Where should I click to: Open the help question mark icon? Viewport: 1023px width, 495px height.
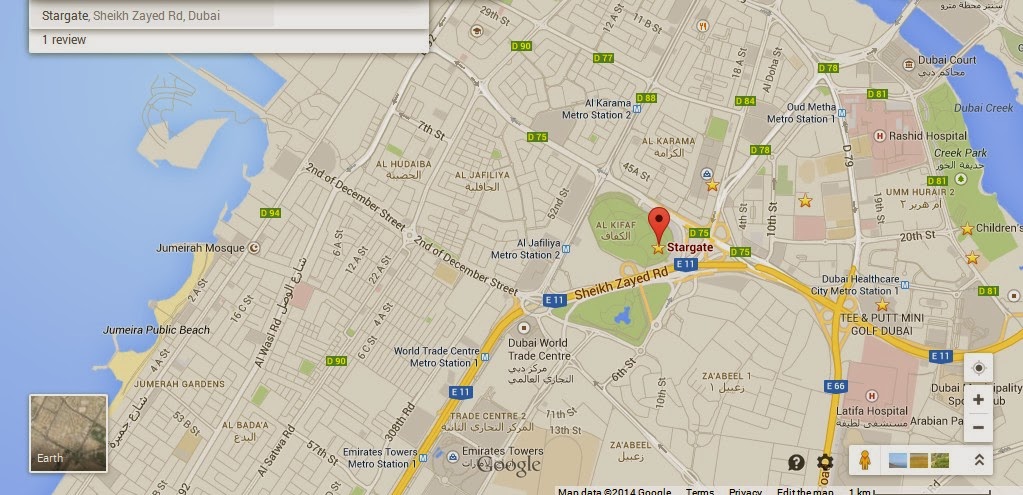click(796, 462)
